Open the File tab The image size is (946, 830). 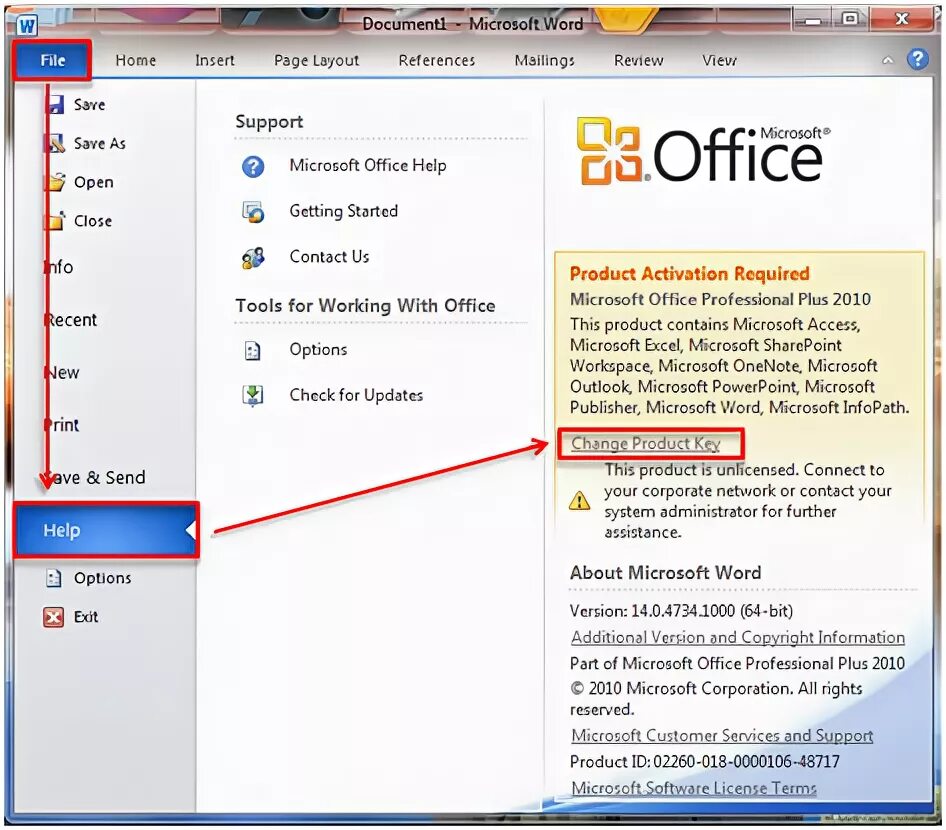pyautogui.click(x=52, y=60)
